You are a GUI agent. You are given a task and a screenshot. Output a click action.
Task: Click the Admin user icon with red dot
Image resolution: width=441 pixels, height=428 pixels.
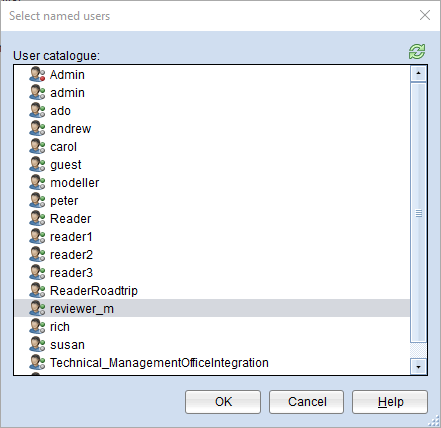[37, 74]
